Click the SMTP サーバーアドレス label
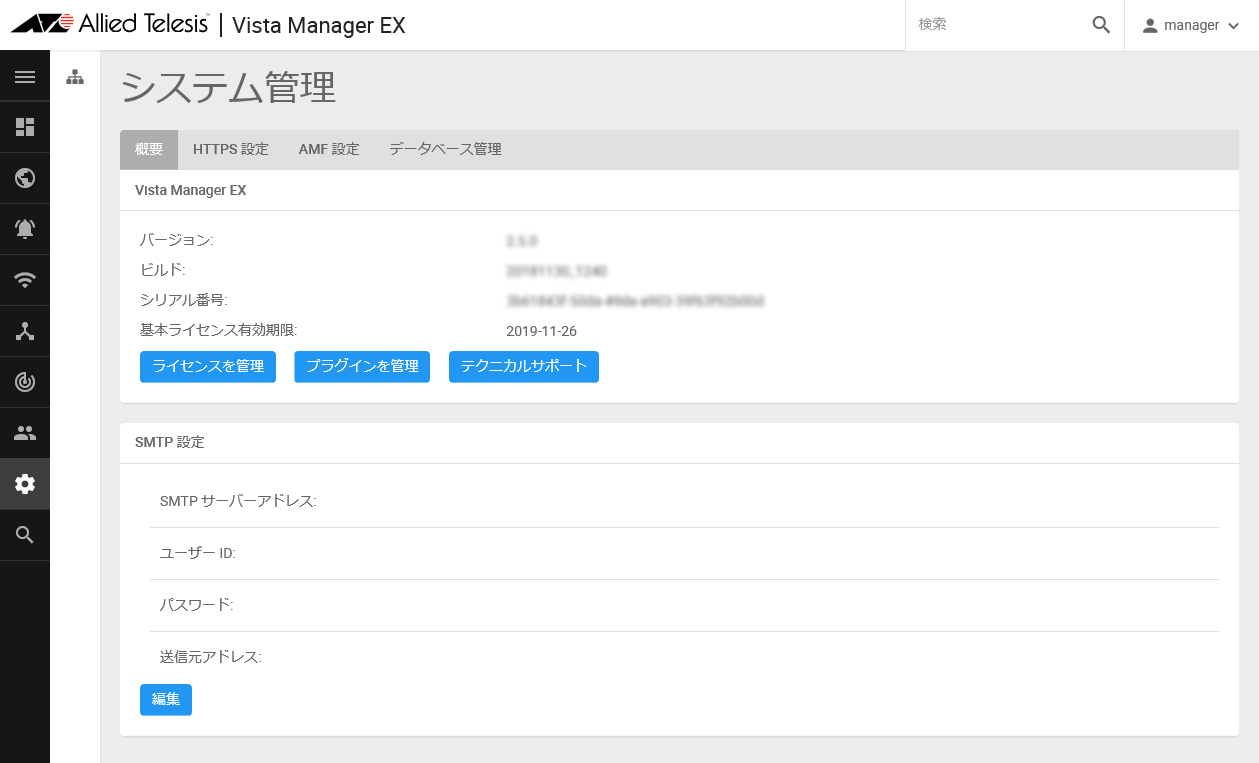This screenshot has width=1259, height=763. coord(238,501)
